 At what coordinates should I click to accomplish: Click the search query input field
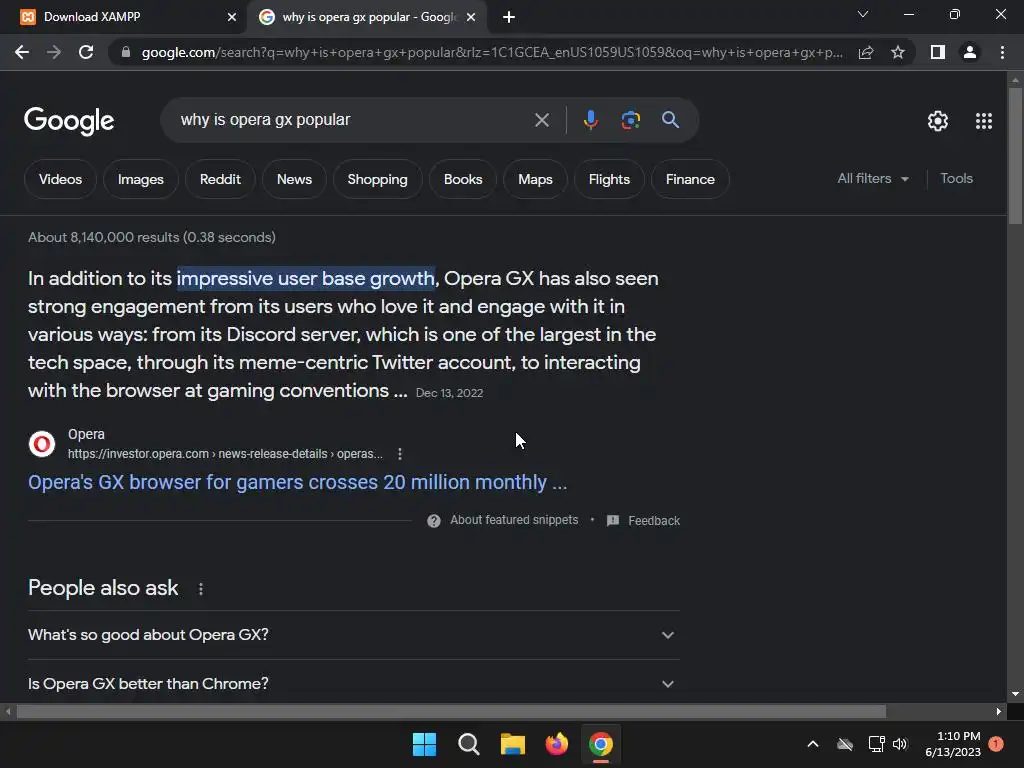click(353, 120)
